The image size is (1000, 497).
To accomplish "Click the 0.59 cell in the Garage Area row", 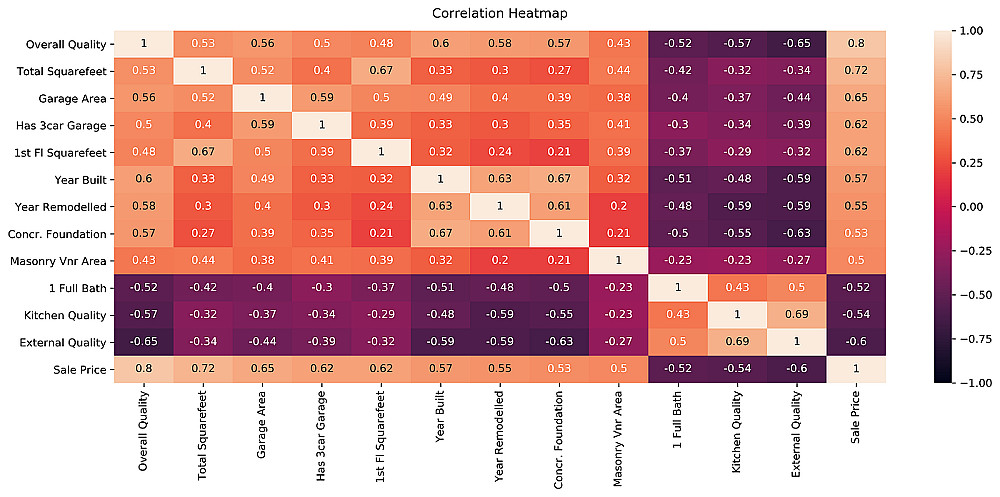I will point(321,98).
